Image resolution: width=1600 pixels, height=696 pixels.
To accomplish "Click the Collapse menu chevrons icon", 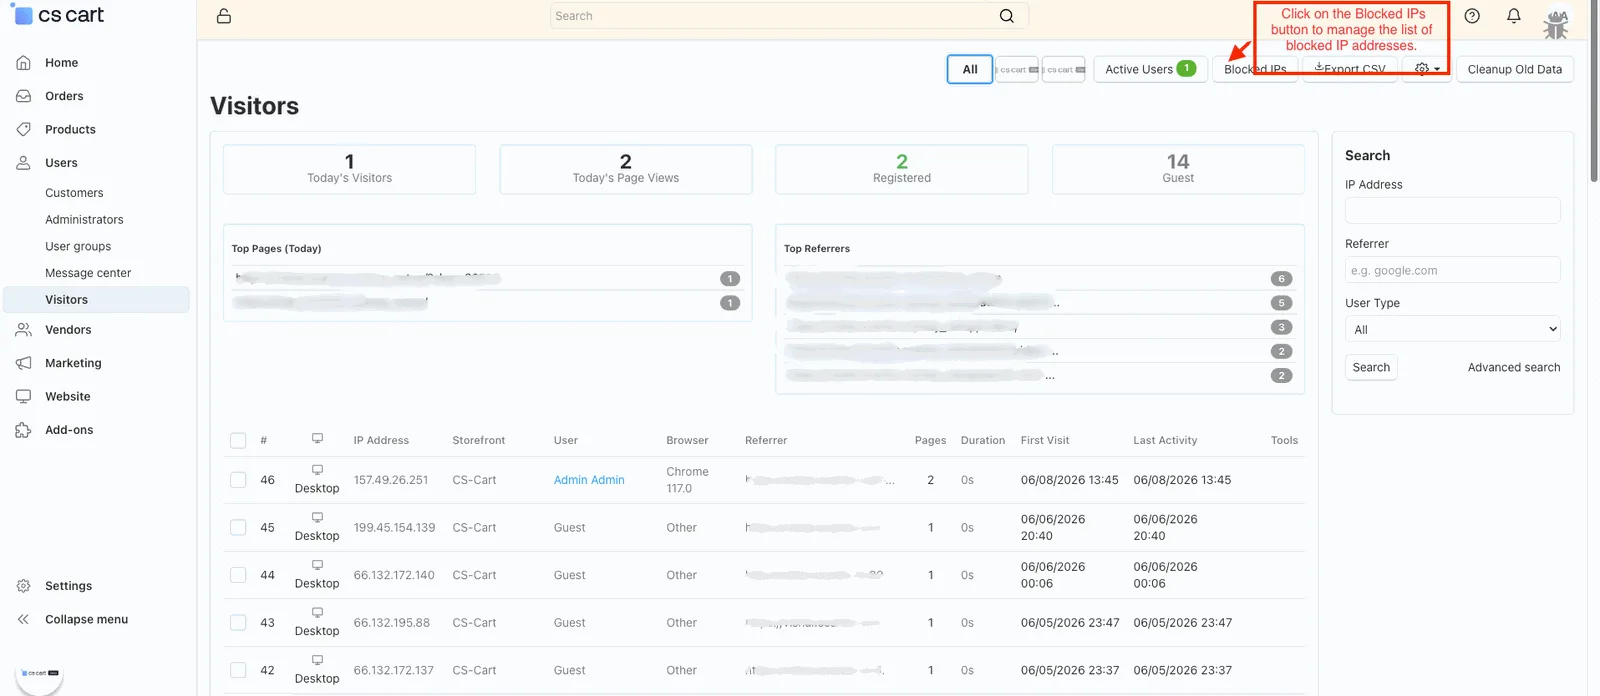I will pos(23,620).
